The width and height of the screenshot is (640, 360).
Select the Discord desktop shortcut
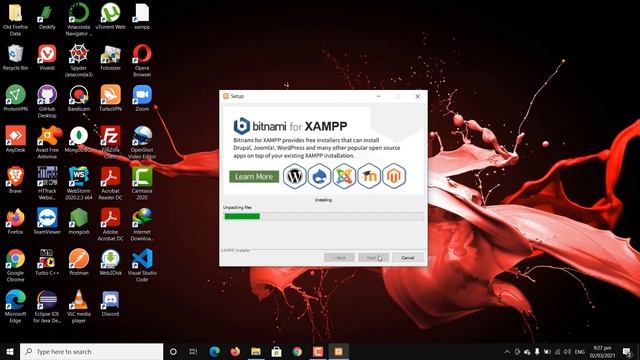pos(110,303)
